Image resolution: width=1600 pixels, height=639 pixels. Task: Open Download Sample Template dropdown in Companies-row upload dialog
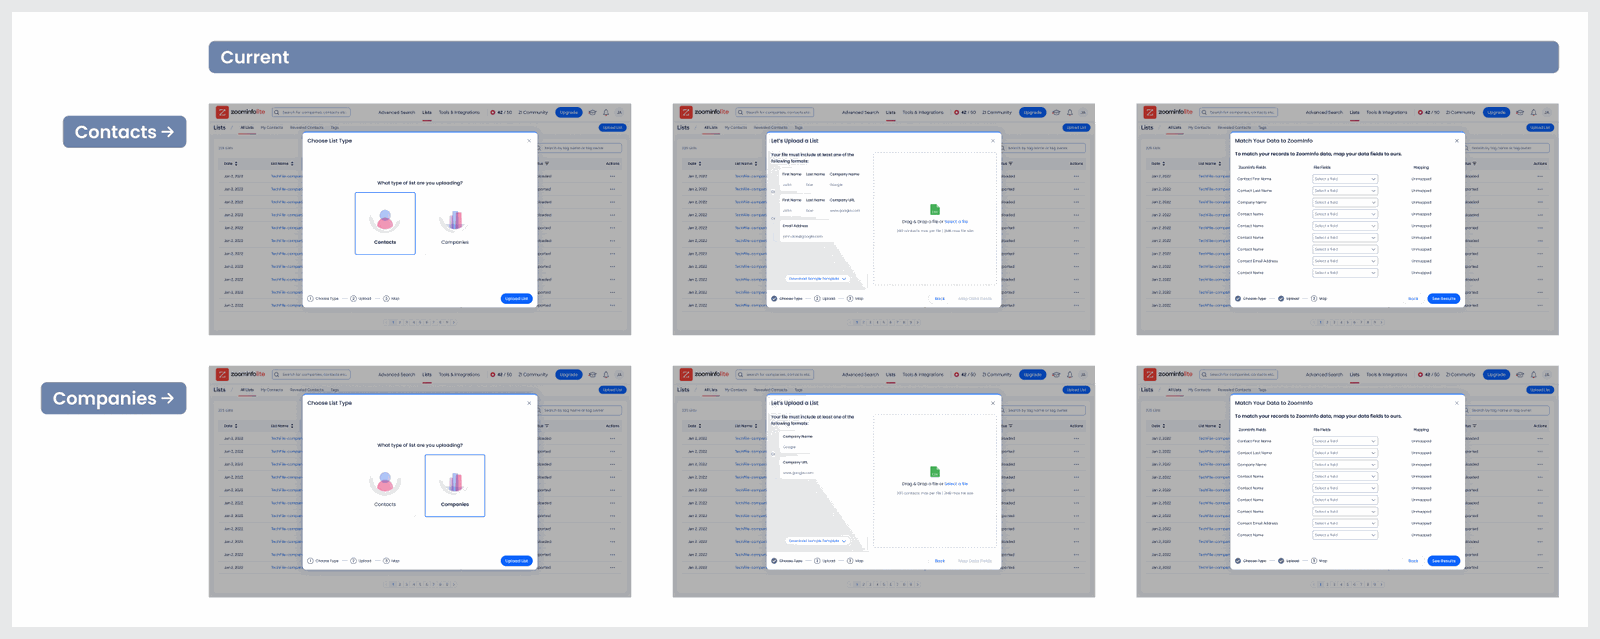pos(817,540)
